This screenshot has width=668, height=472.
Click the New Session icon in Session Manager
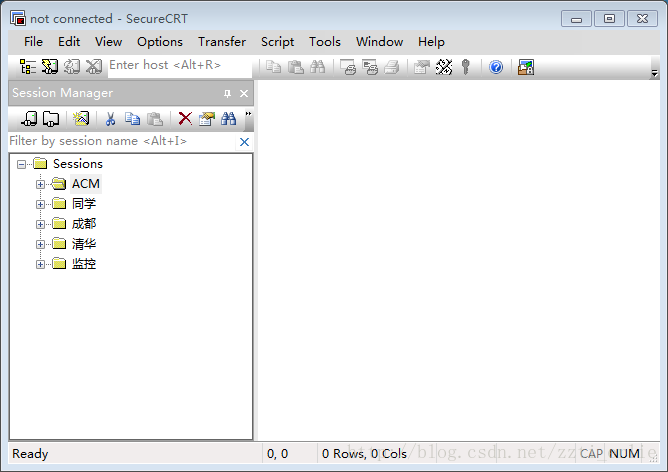(x=81, y=118)
